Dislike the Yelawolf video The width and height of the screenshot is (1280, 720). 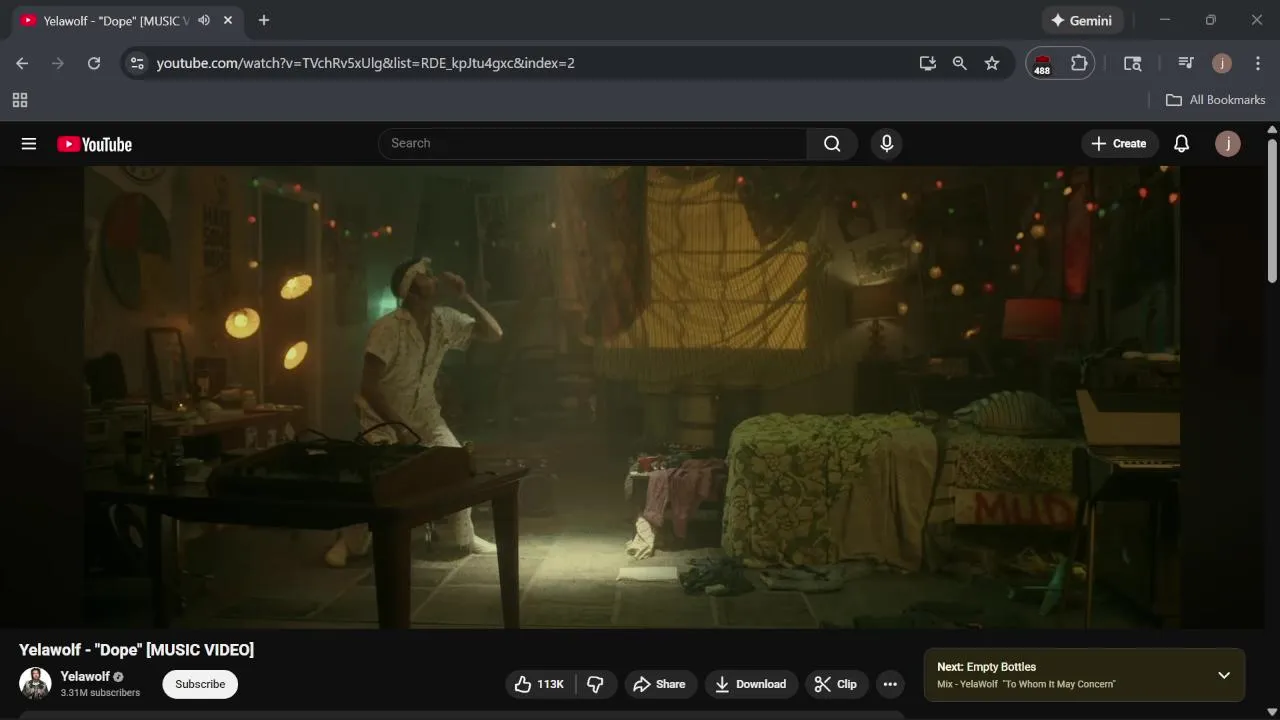point(596,684)
